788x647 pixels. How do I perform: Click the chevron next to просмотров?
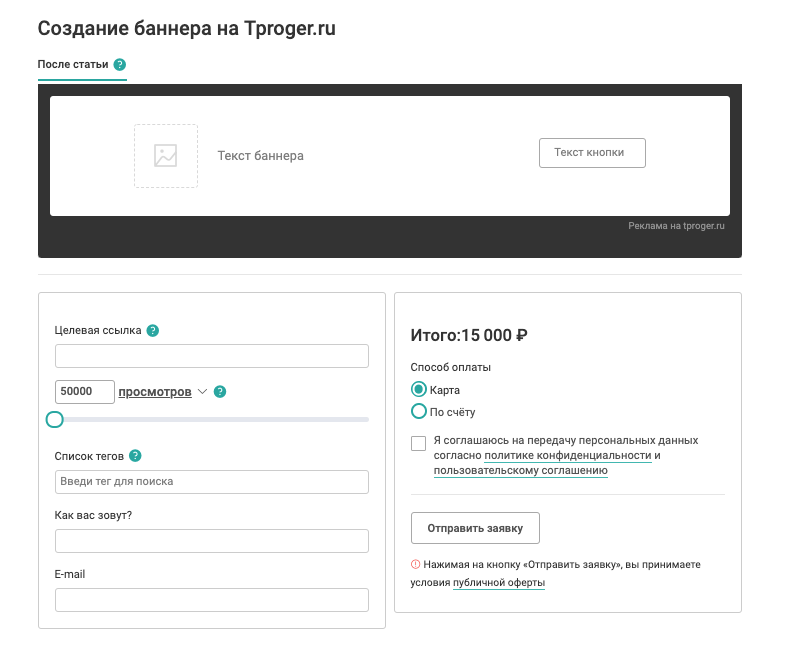[x=203, y=392]
